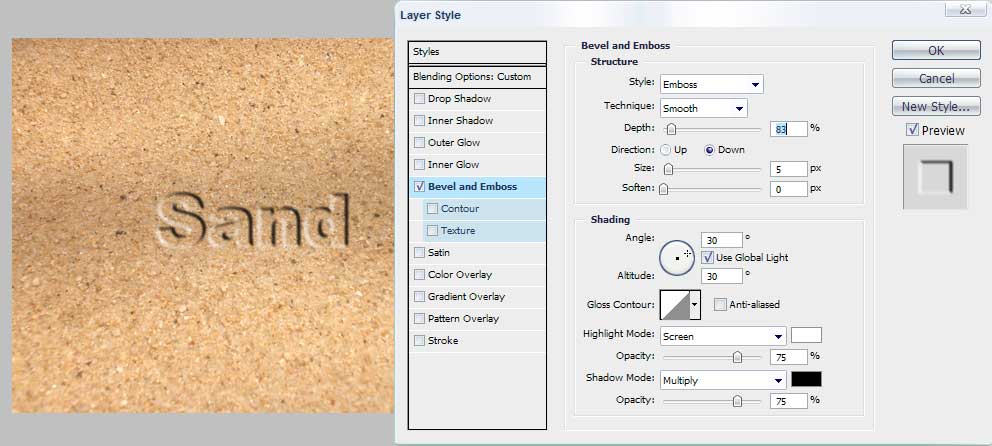The width and height of the screenshot is (992, 446).
Task: Click the style preview thumbnail box
Action: pos(935,176)
